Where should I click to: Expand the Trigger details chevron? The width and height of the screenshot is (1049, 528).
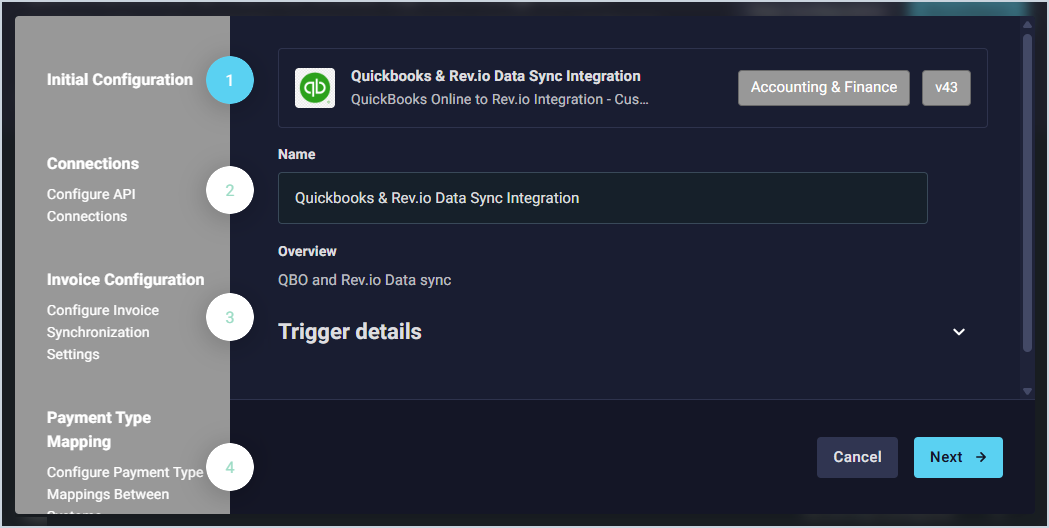pyautogui.click(x=959, y=332)
